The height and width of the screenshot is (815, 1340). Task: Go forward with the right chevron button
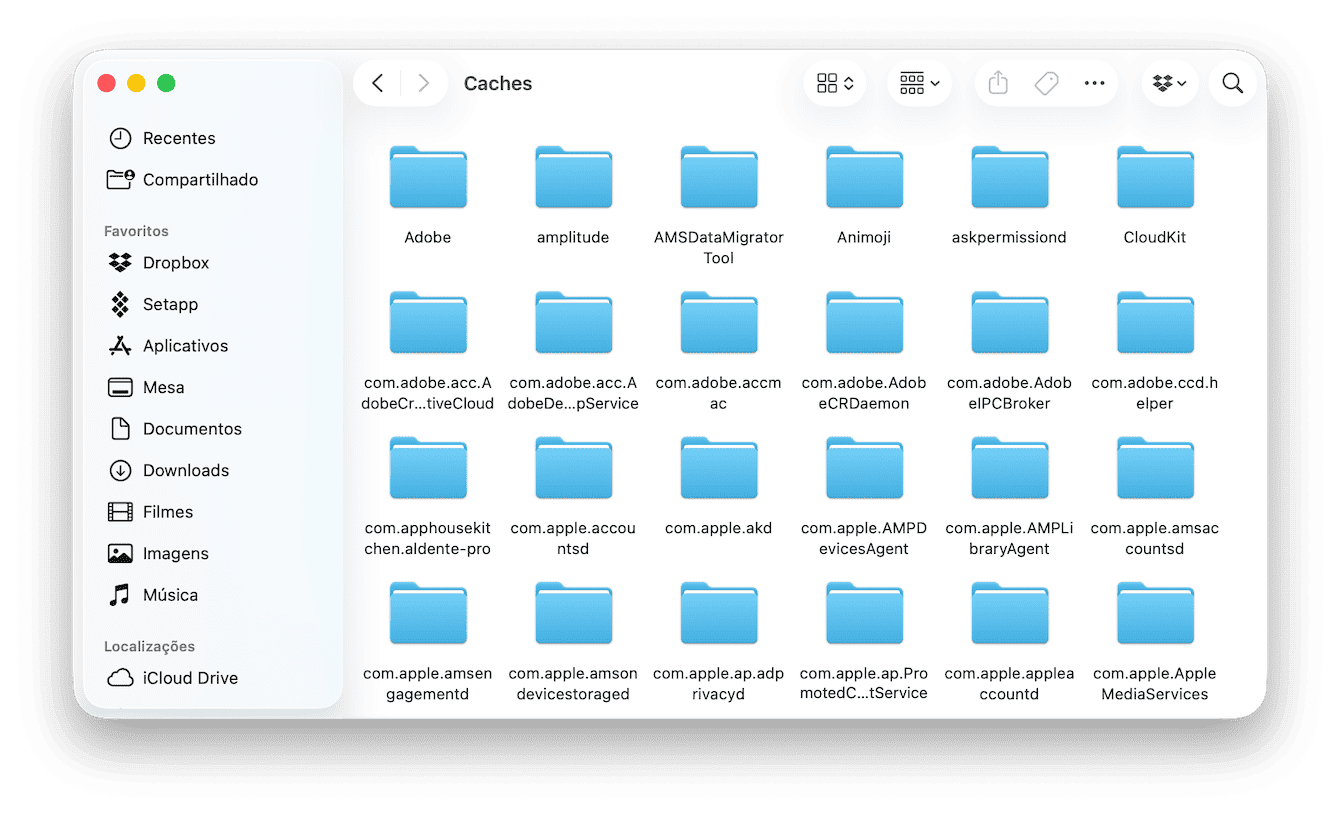(x=423, y=83)
